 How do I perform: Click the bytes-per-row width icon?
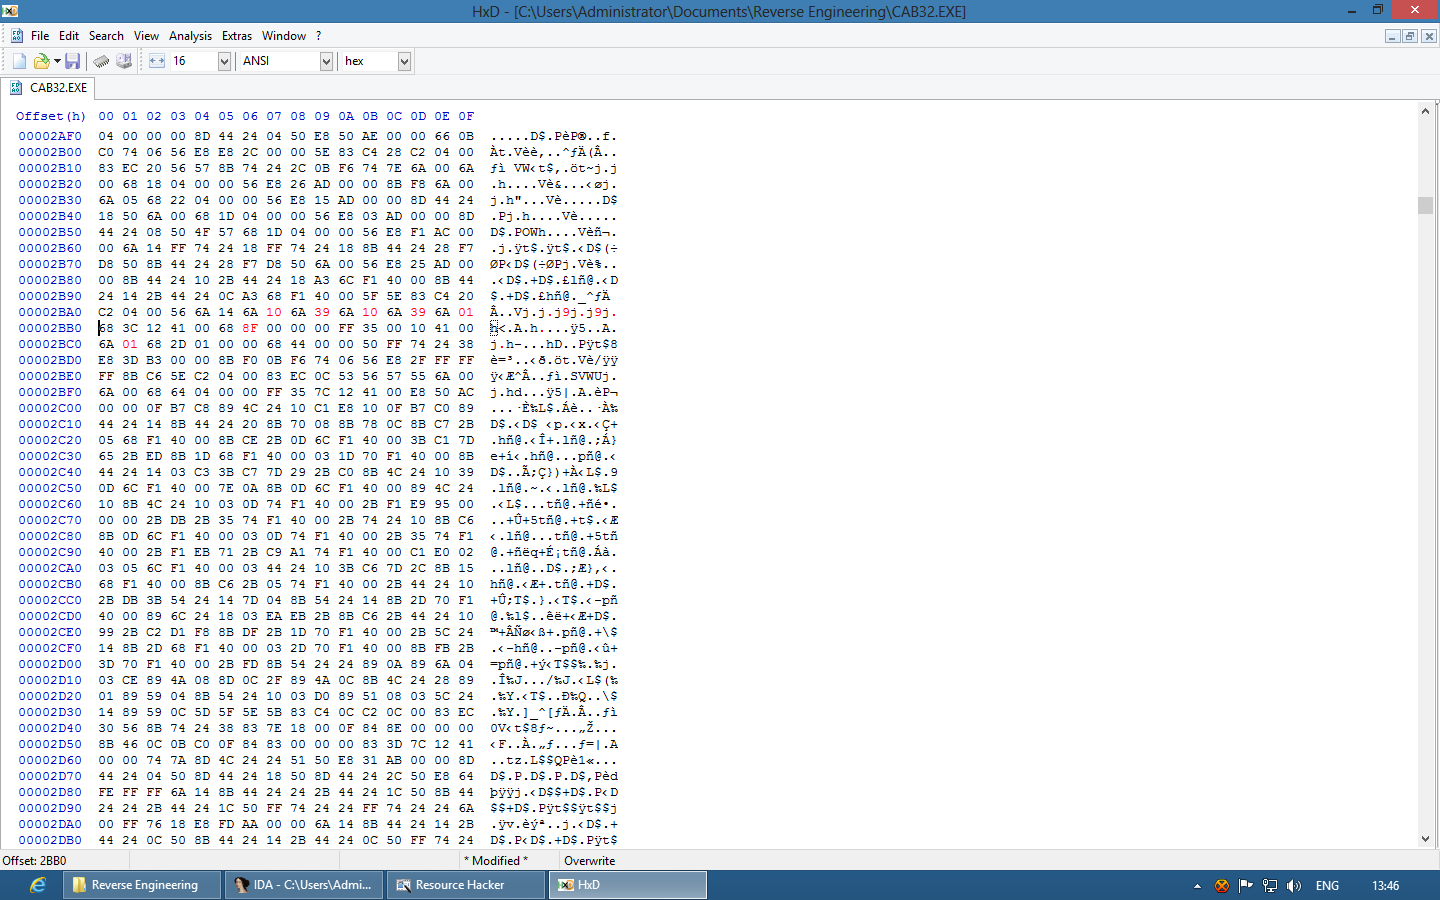[x=157, y=61]
